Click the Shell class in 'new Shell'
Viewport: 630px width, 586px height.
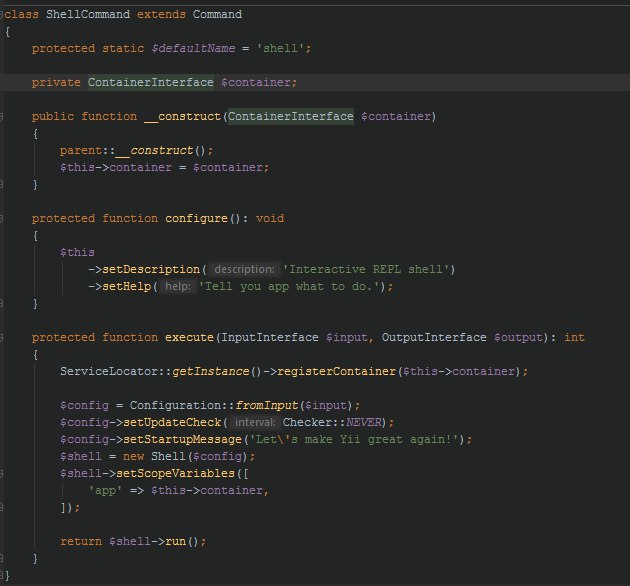point(168,457)
